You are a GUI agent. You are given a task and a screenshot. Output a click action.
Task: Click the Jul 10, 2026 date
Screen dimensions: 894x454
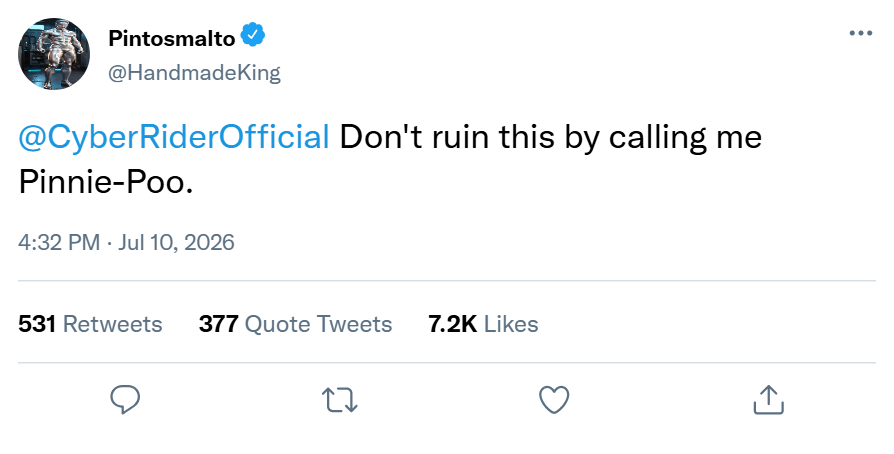176,242
